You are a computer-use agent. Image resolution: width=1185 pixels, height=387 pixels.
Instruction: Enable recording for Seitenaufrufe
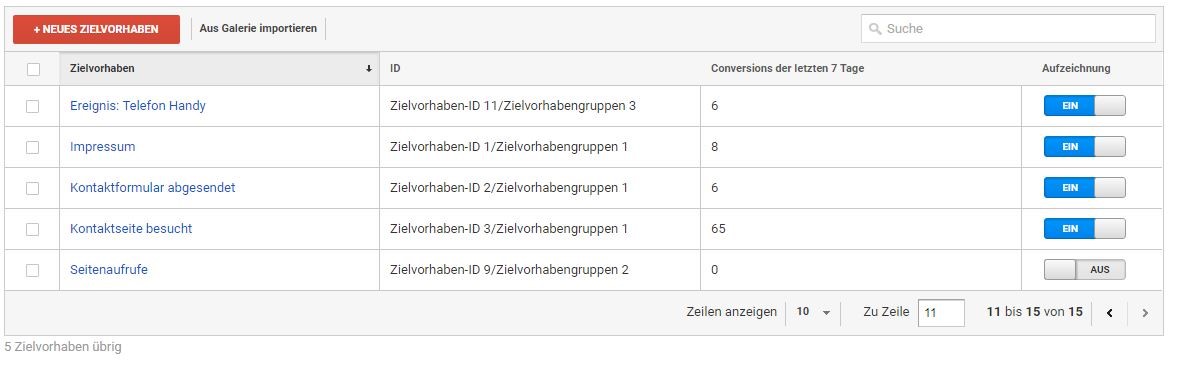click(1084, 270)
